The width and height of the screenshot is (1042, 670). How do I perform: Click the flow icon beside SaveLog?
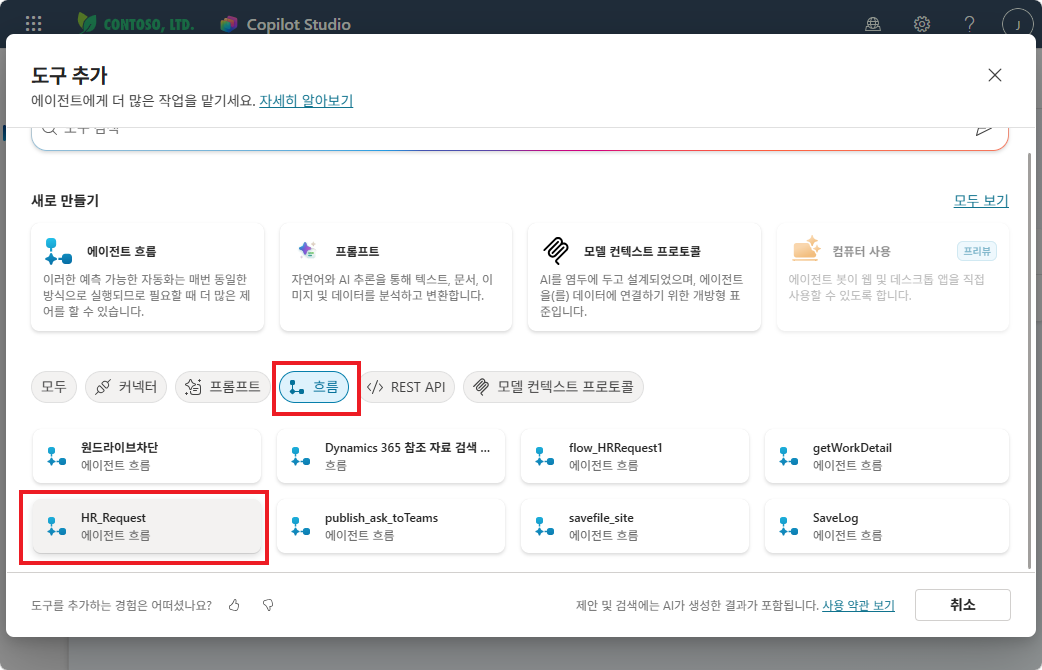[788, 526]
